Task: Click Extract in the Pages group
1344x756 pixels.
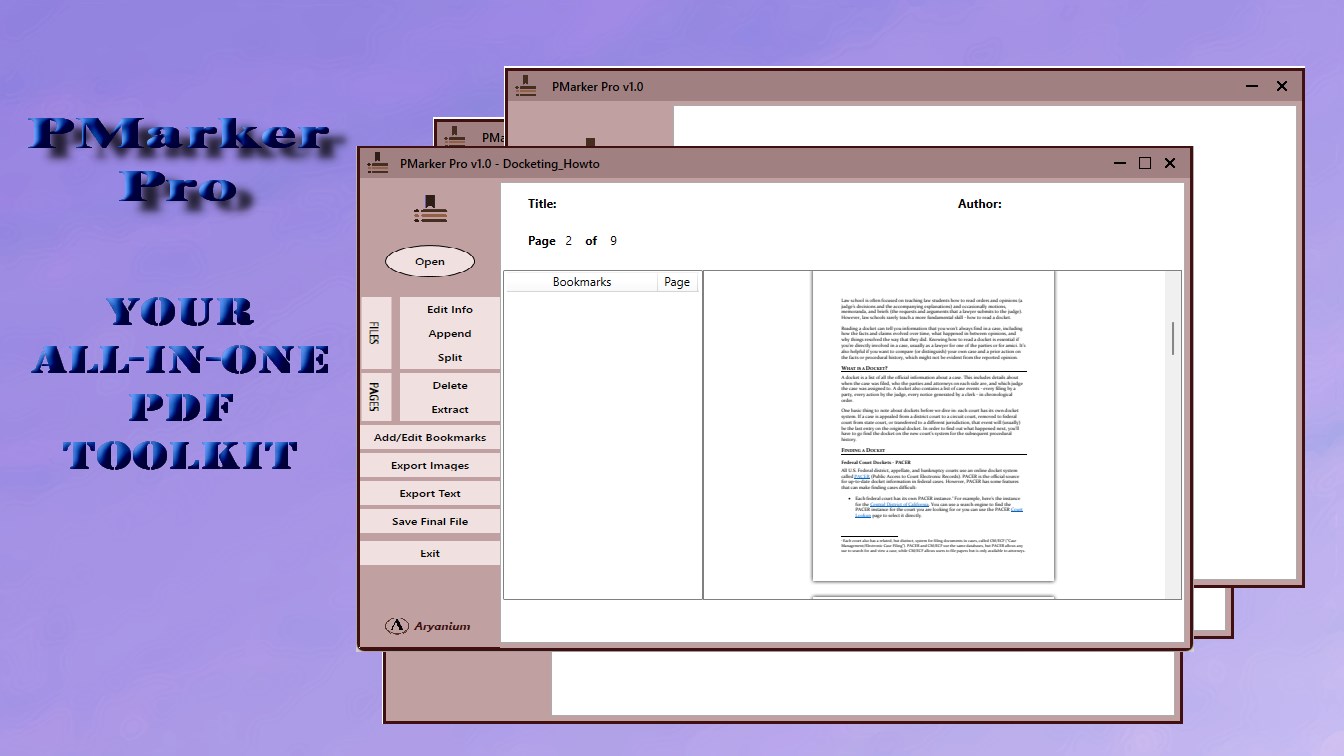Action: tap(450, 410)
